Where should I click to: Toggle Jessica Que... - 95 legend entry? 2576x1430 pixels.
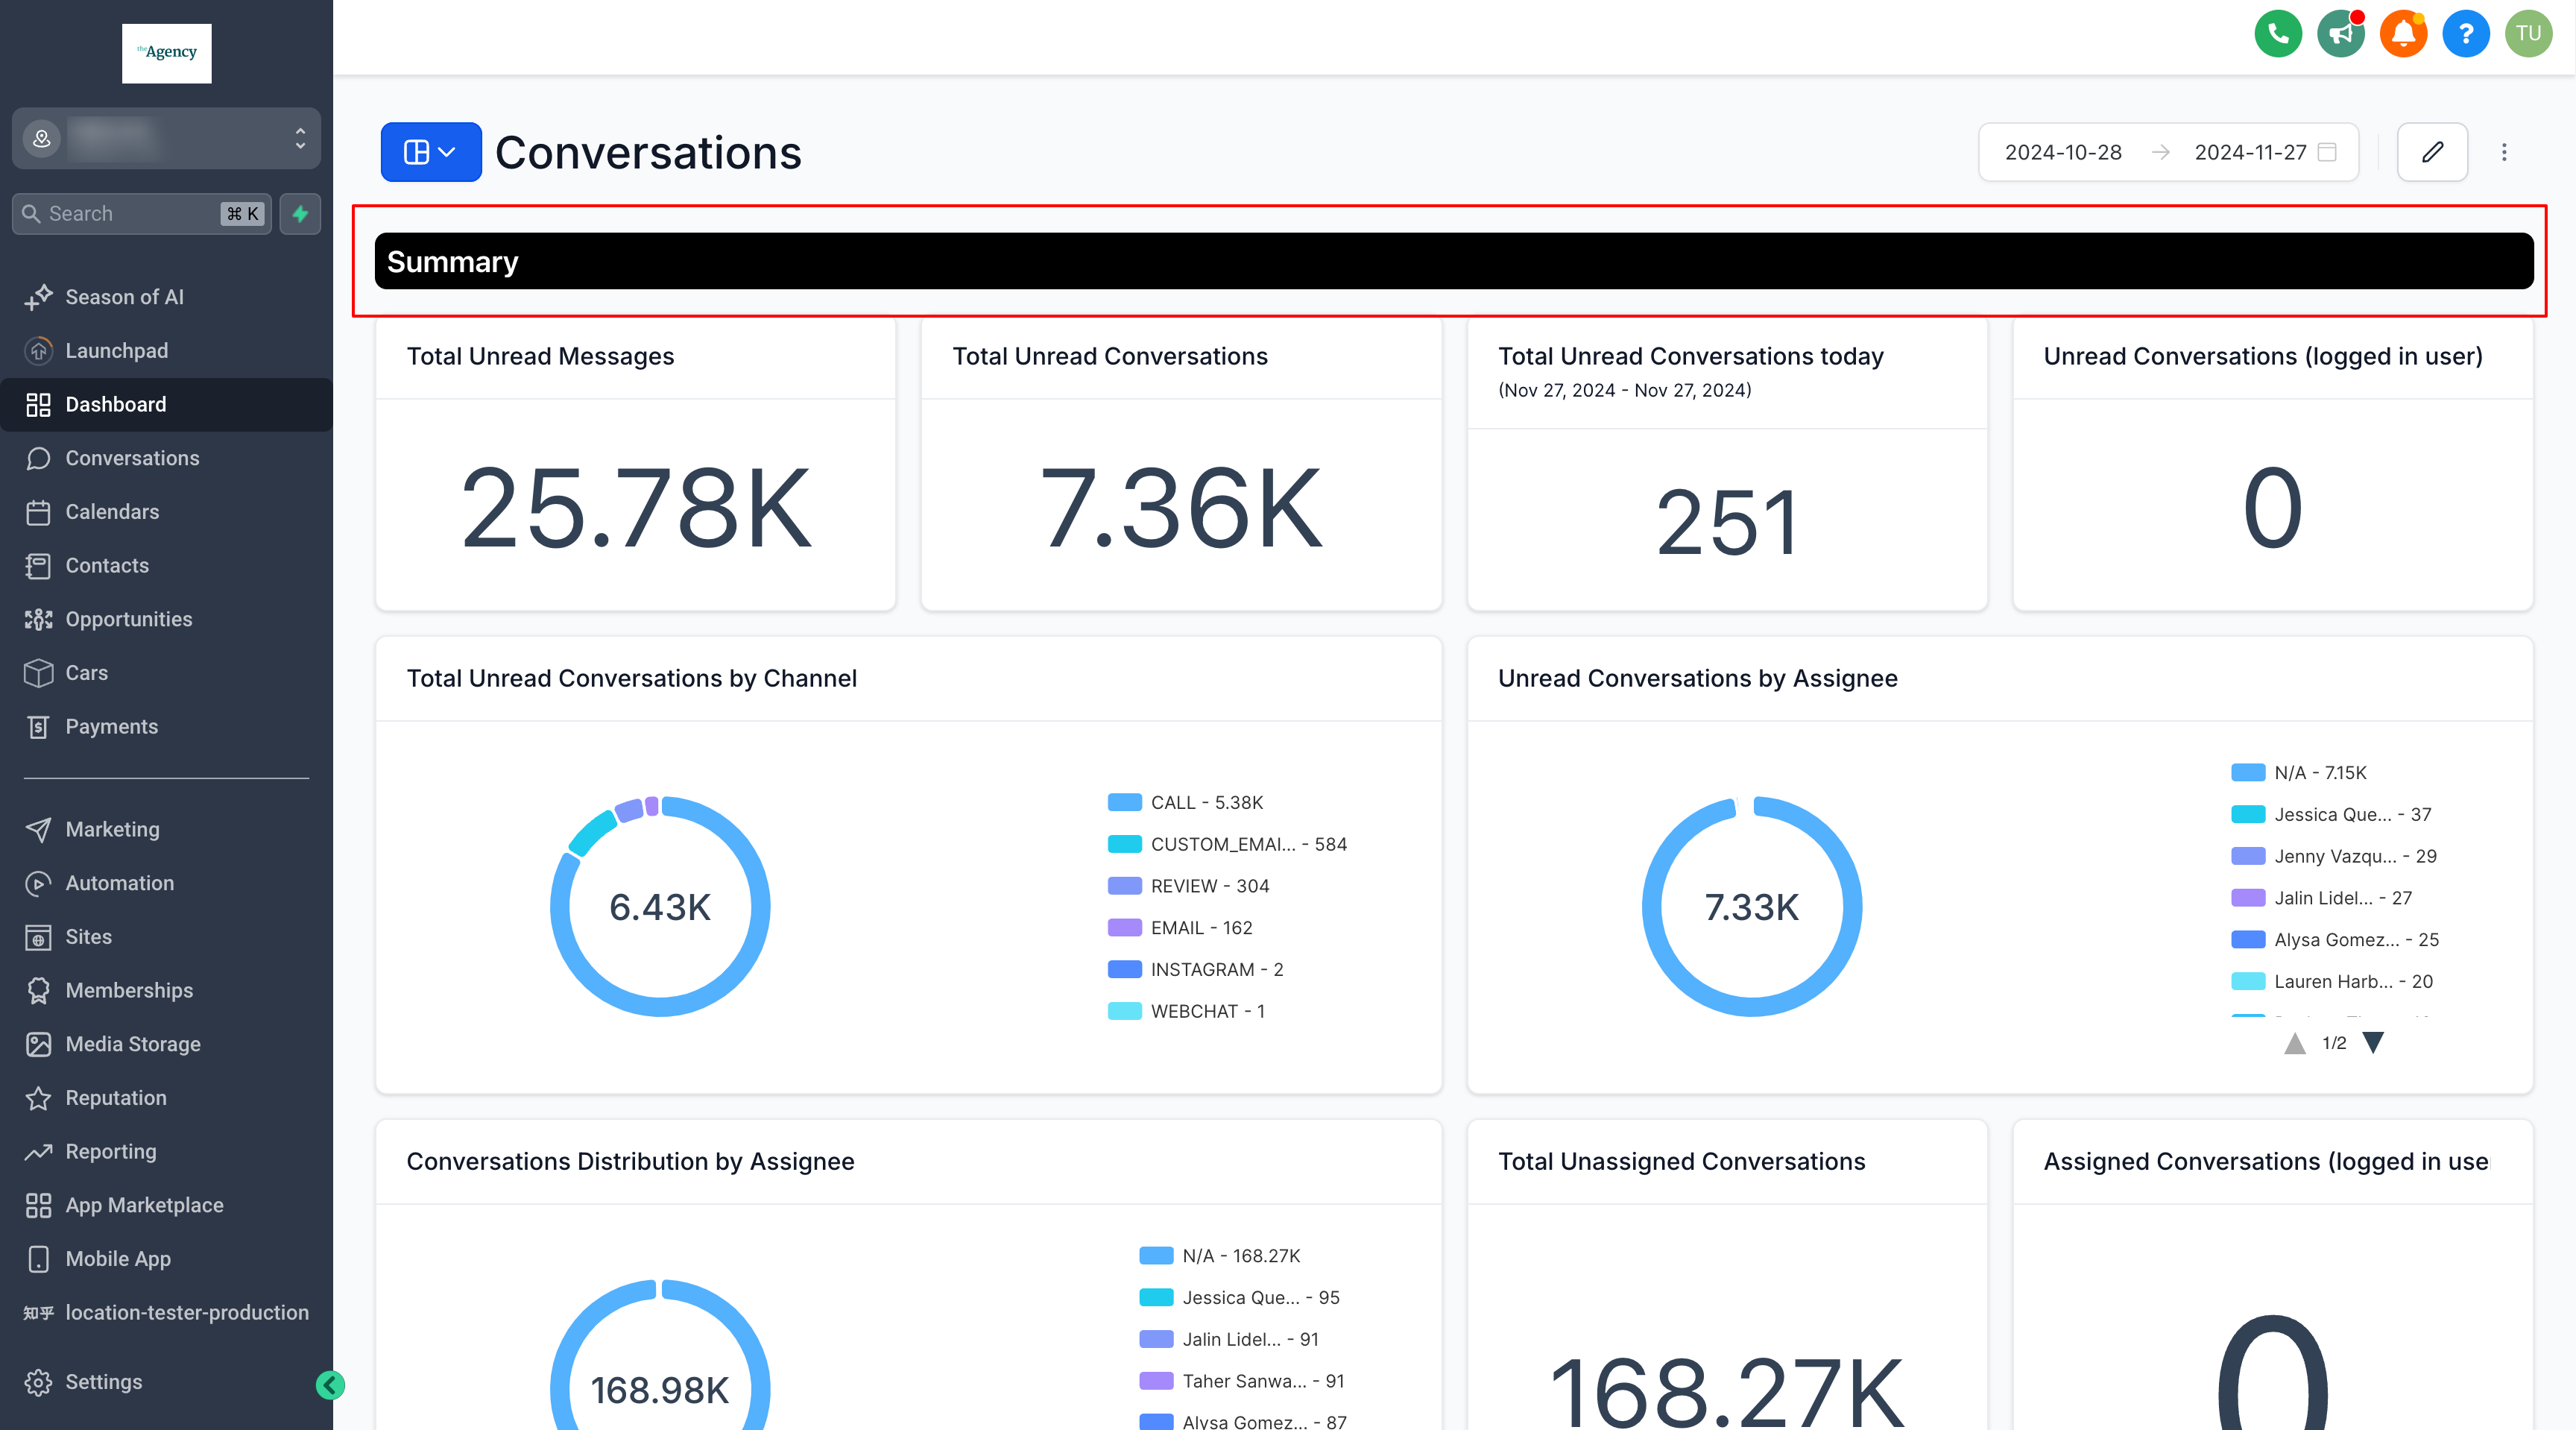click(1240, 1298)
